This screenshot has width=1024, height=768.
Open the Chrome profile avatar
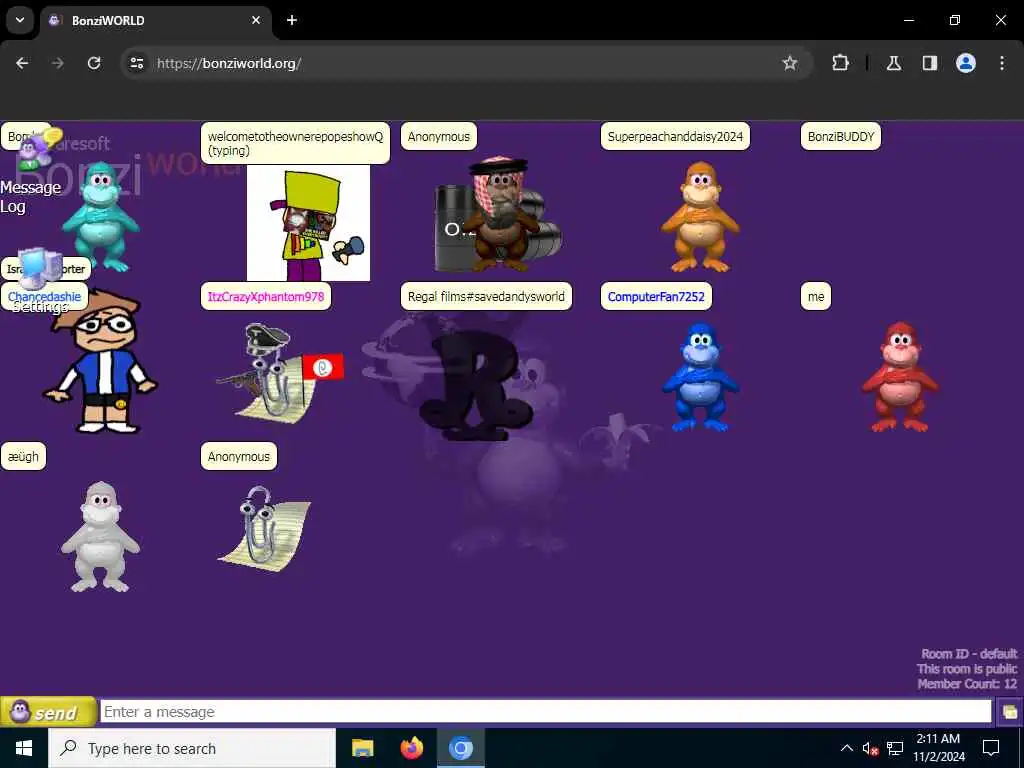966,63
